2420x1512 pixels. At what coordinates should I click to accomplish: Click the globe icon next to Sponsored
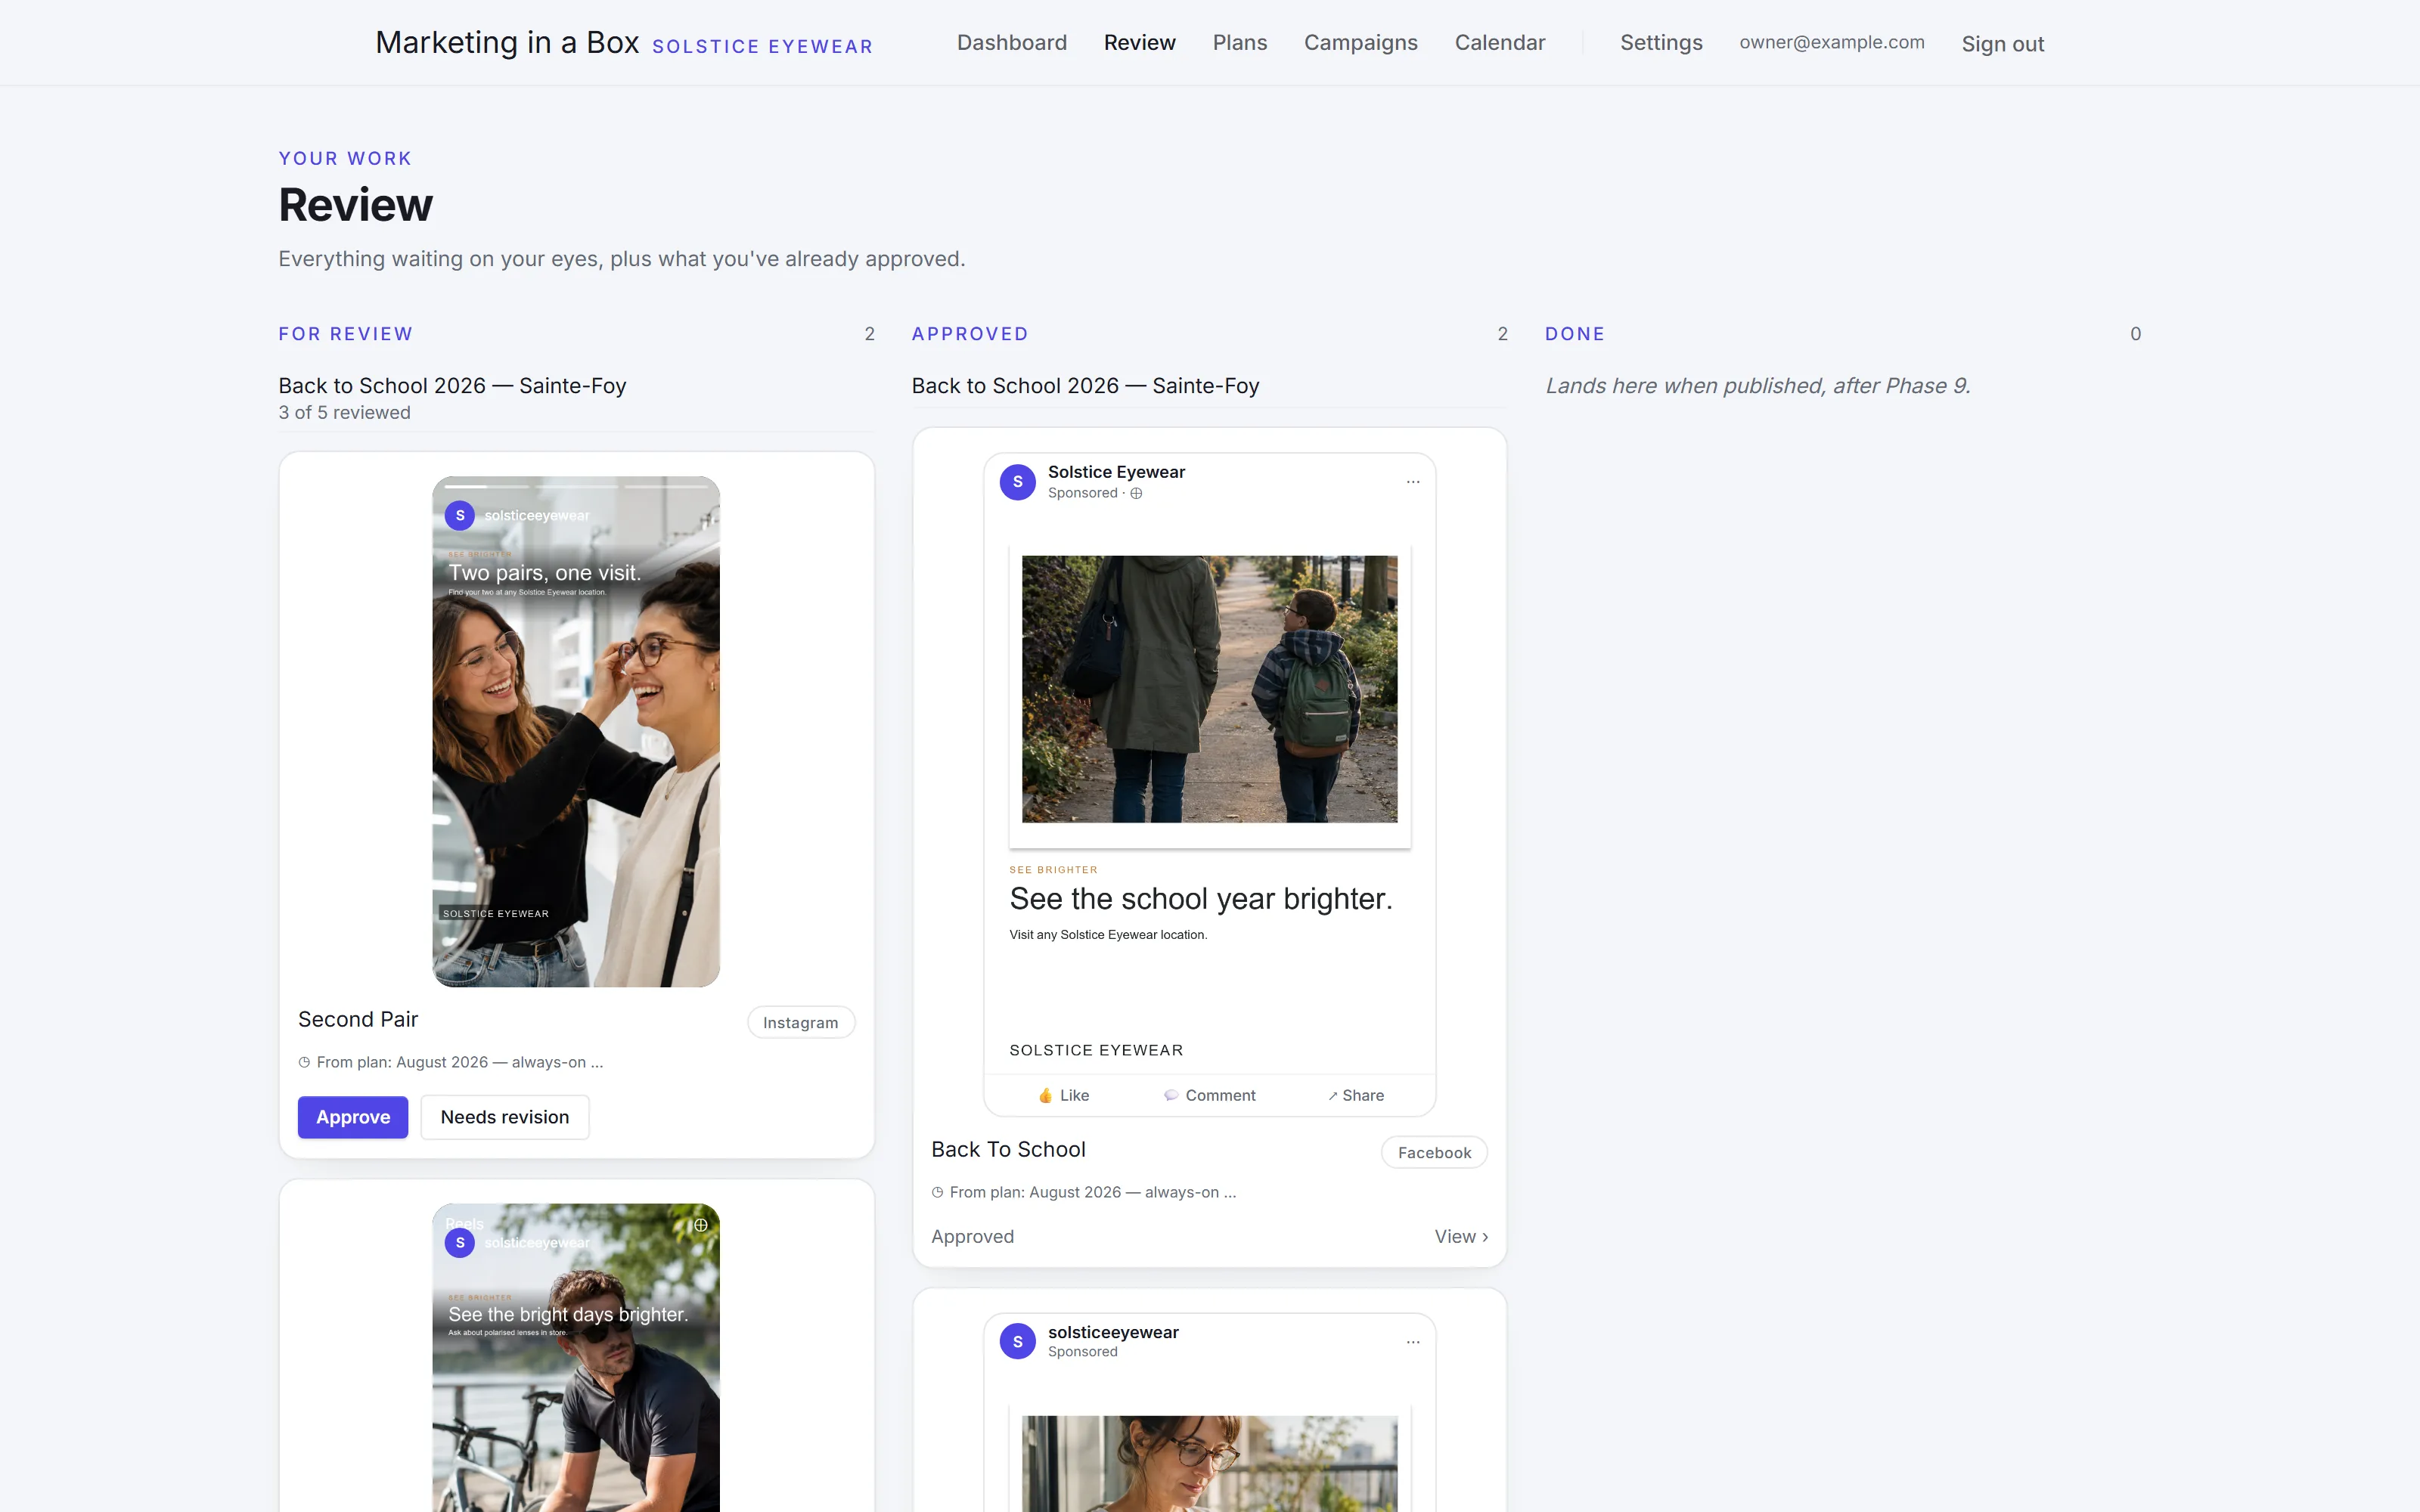pos(1136,493)
